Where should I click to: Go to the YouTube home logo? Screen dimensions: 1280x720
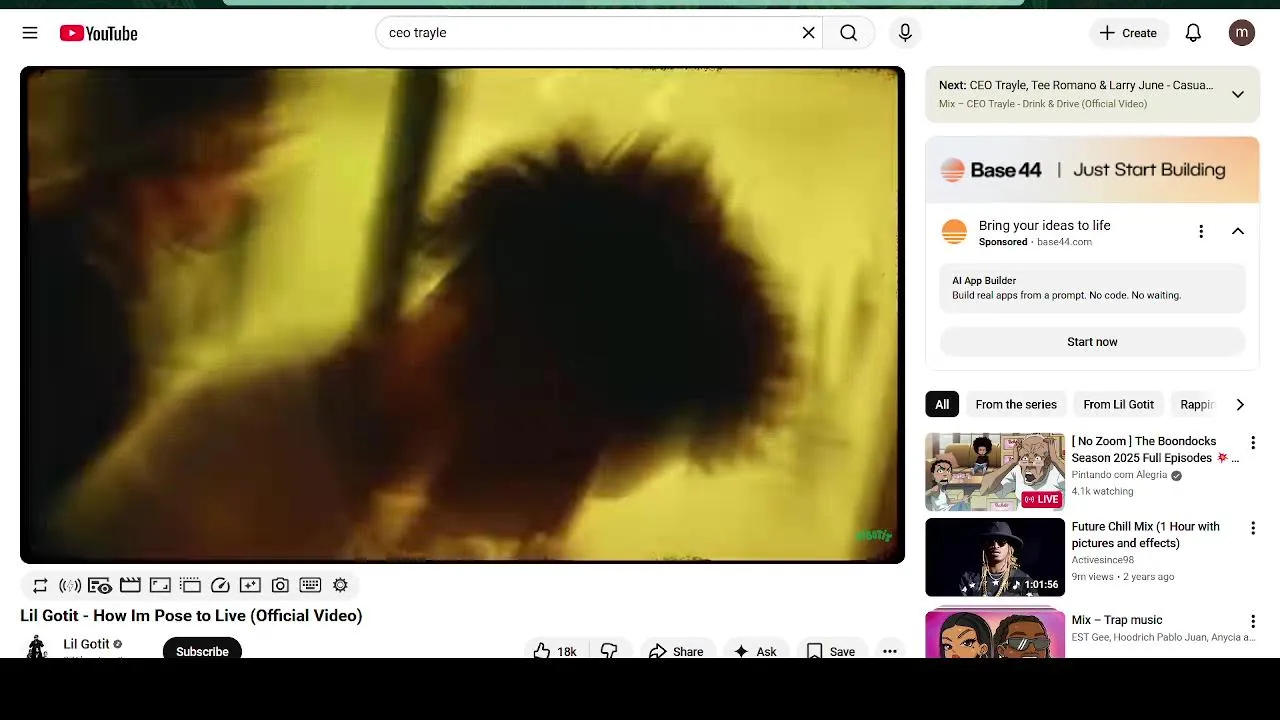(98, 33)
